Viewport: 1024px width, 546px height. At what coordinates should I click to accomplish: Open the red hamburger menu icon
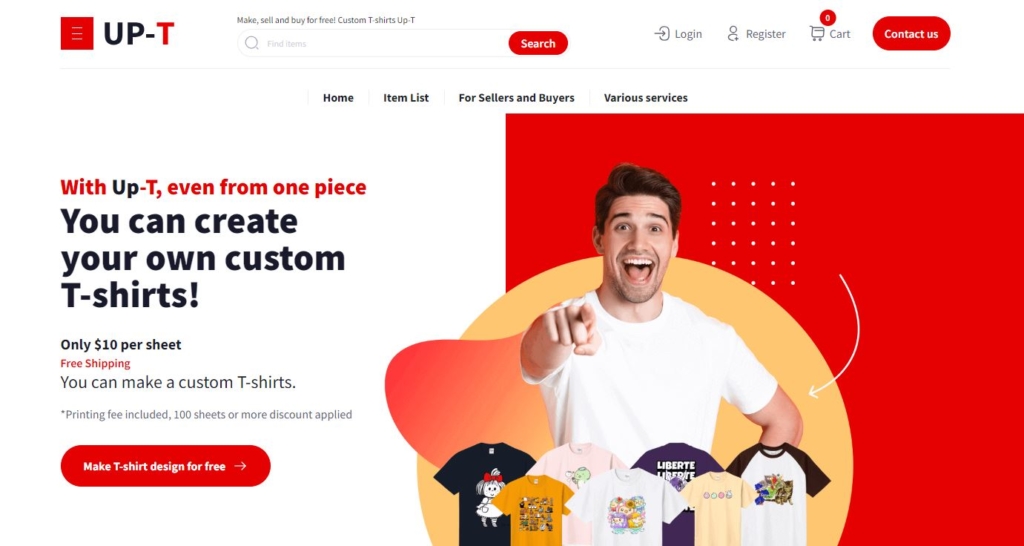pos(77,33)
